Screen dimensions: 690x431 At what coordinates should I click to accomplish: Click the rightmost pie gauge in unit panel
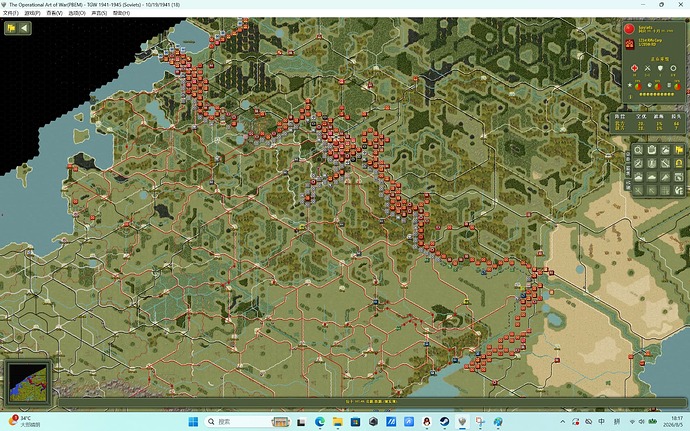[x=677, y=86]
